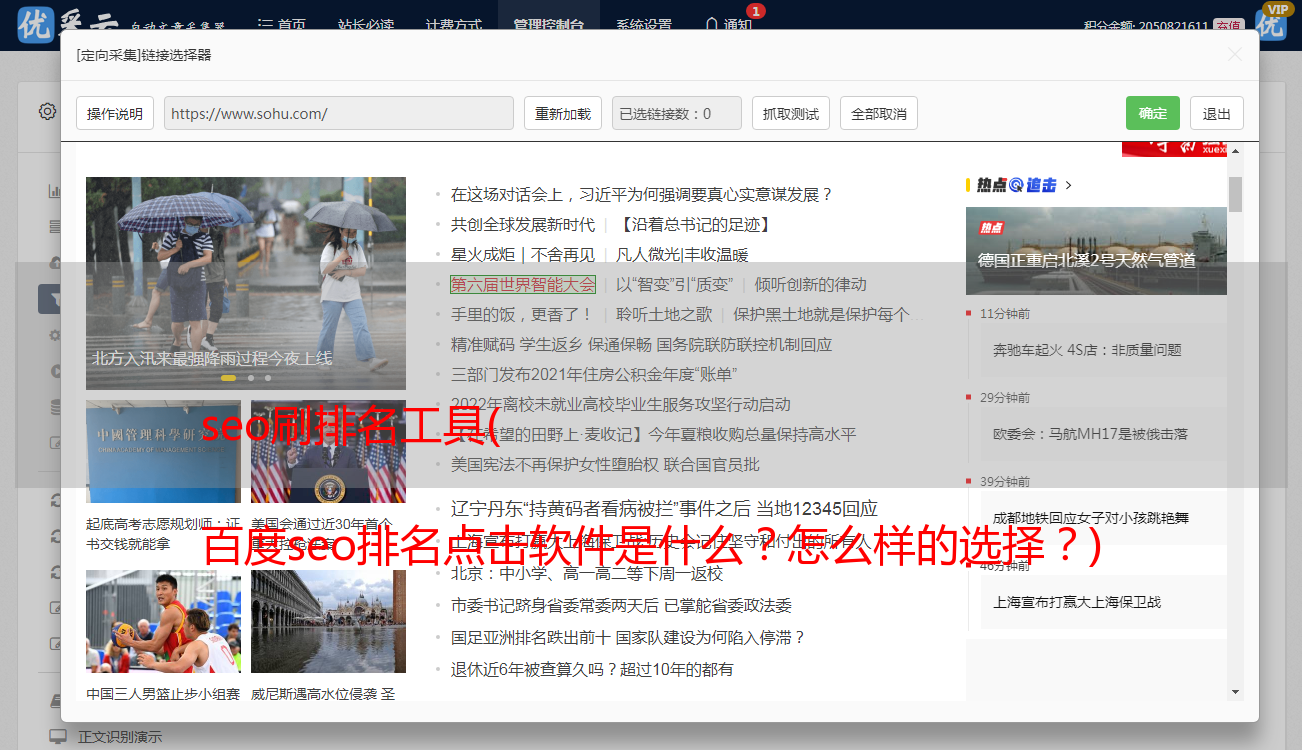Click the gear icon behind the dialog
Screen dimensions: 1302x750
(47, 111)
